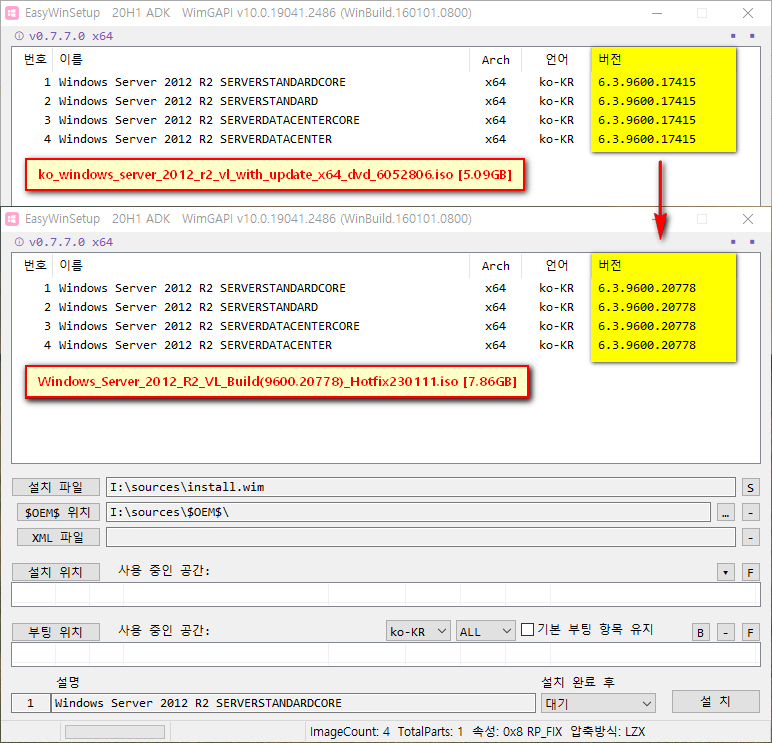
Task: Click the install.wim path input field
Action: pos(420,487)
